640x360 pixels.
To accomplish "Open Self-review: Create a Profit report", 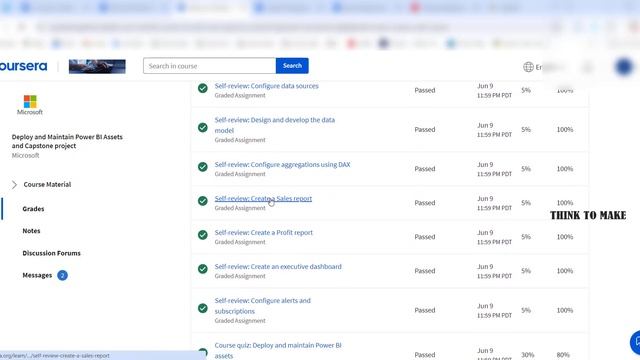I will 264,232.
